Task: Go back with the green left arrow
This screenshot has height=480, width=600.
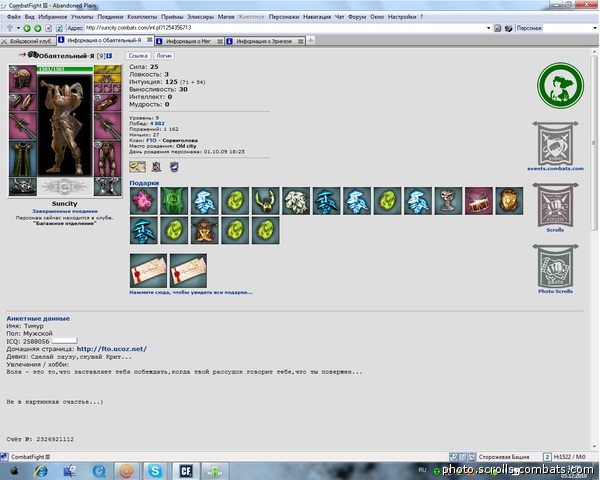Action: (x=27, y=28)
